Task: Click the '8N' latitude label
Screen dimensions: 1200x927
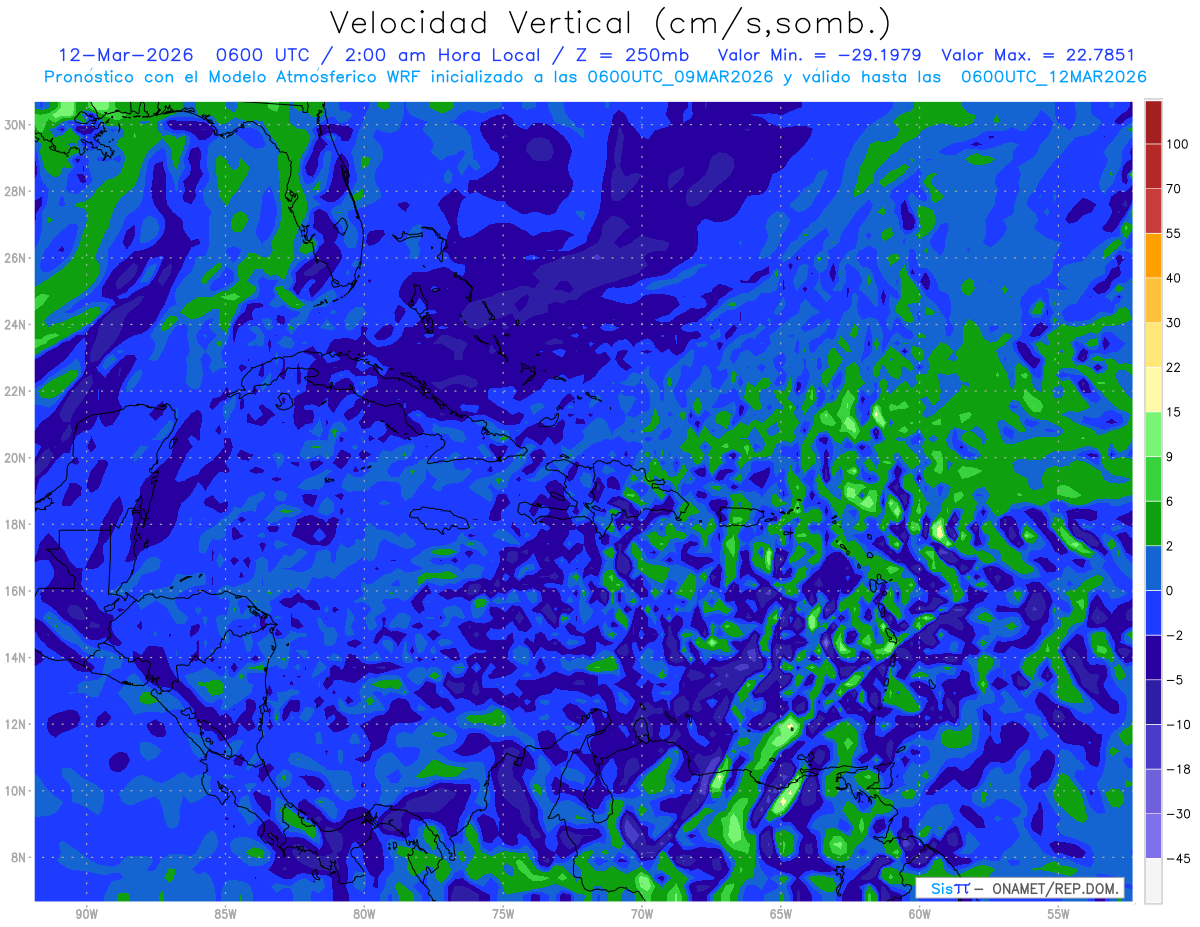Action: pos(20,858)
